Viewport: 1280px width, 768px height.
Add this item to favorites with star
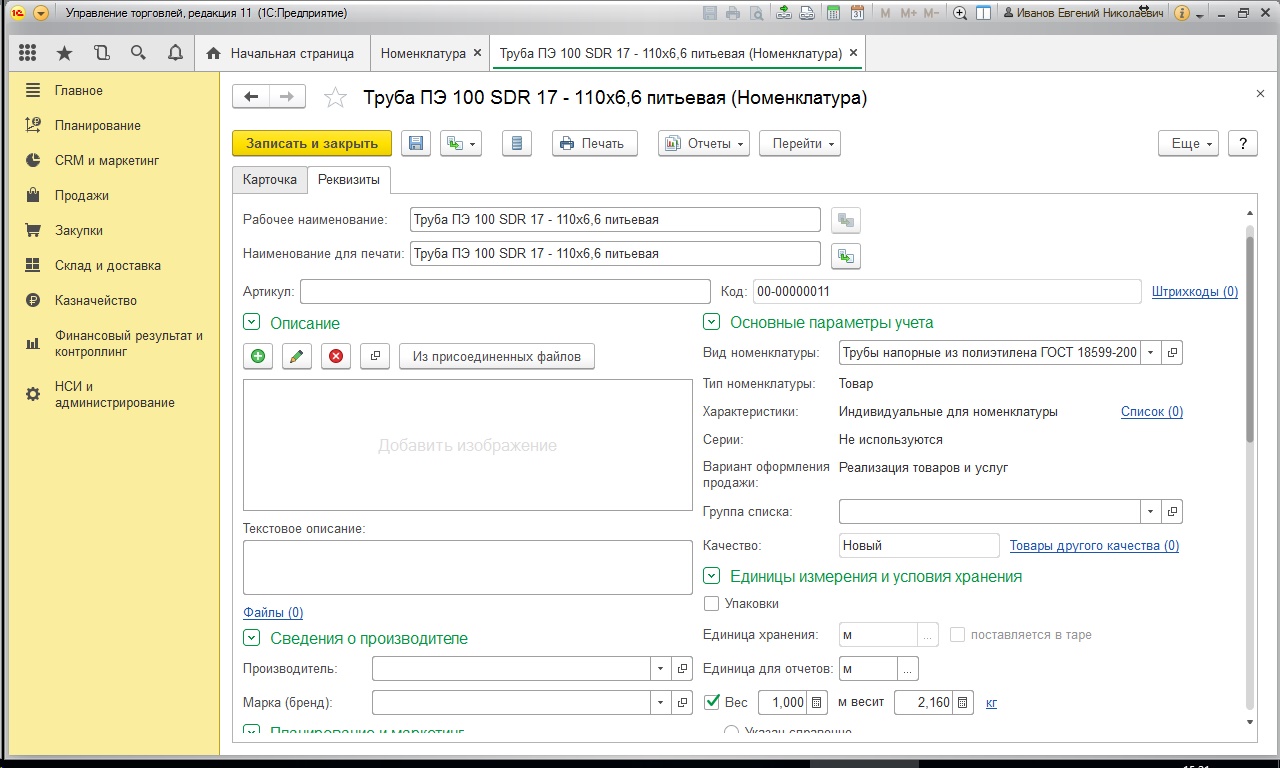point(336,98)
